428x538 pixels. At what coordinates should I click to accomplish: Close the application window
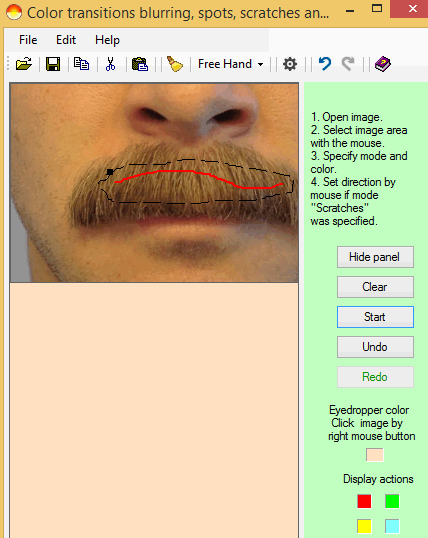click(412, 9)
